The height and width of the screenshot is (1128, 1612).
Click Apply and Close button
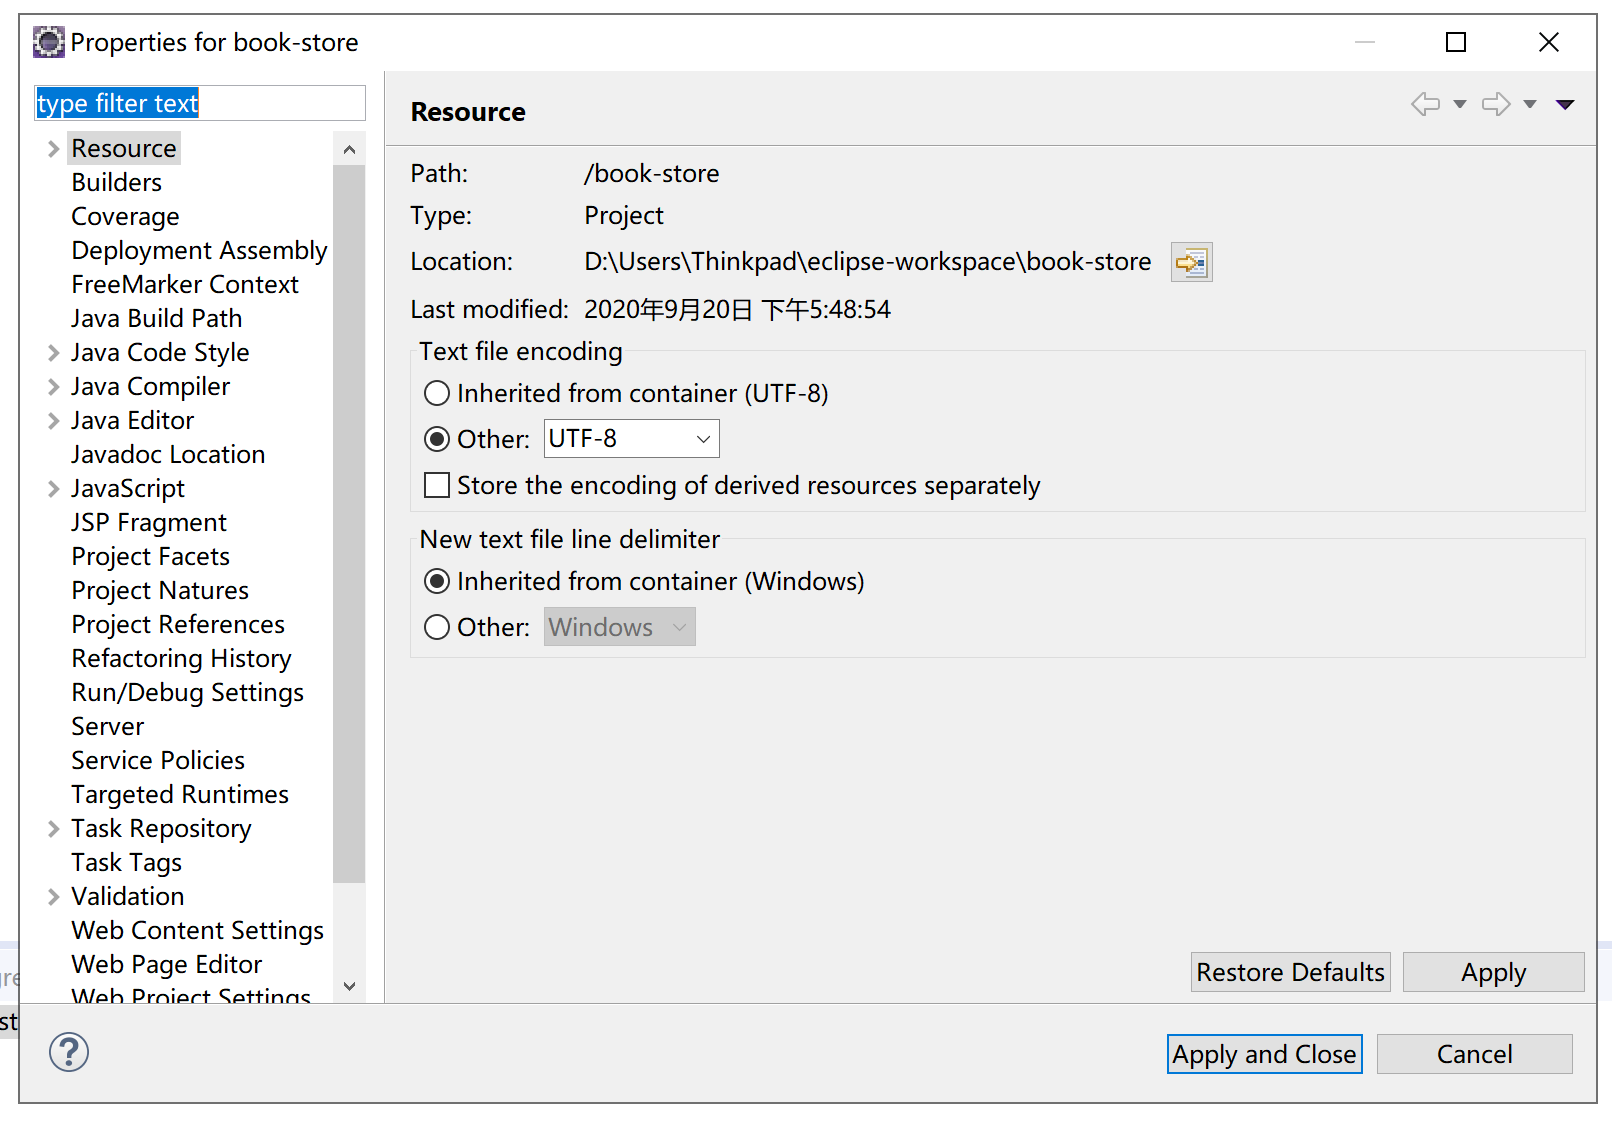point(1265,1054)
